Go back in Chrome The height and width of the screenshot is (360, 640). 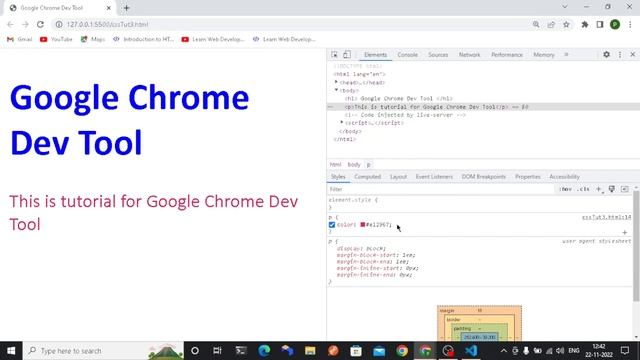pyautogui.click(x=10, y=24)
